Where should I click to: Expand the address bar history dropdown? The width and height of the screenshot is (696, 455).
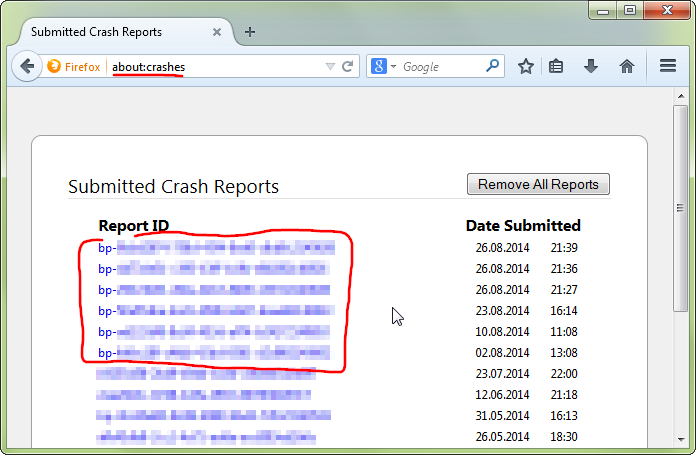coord(330,67)
